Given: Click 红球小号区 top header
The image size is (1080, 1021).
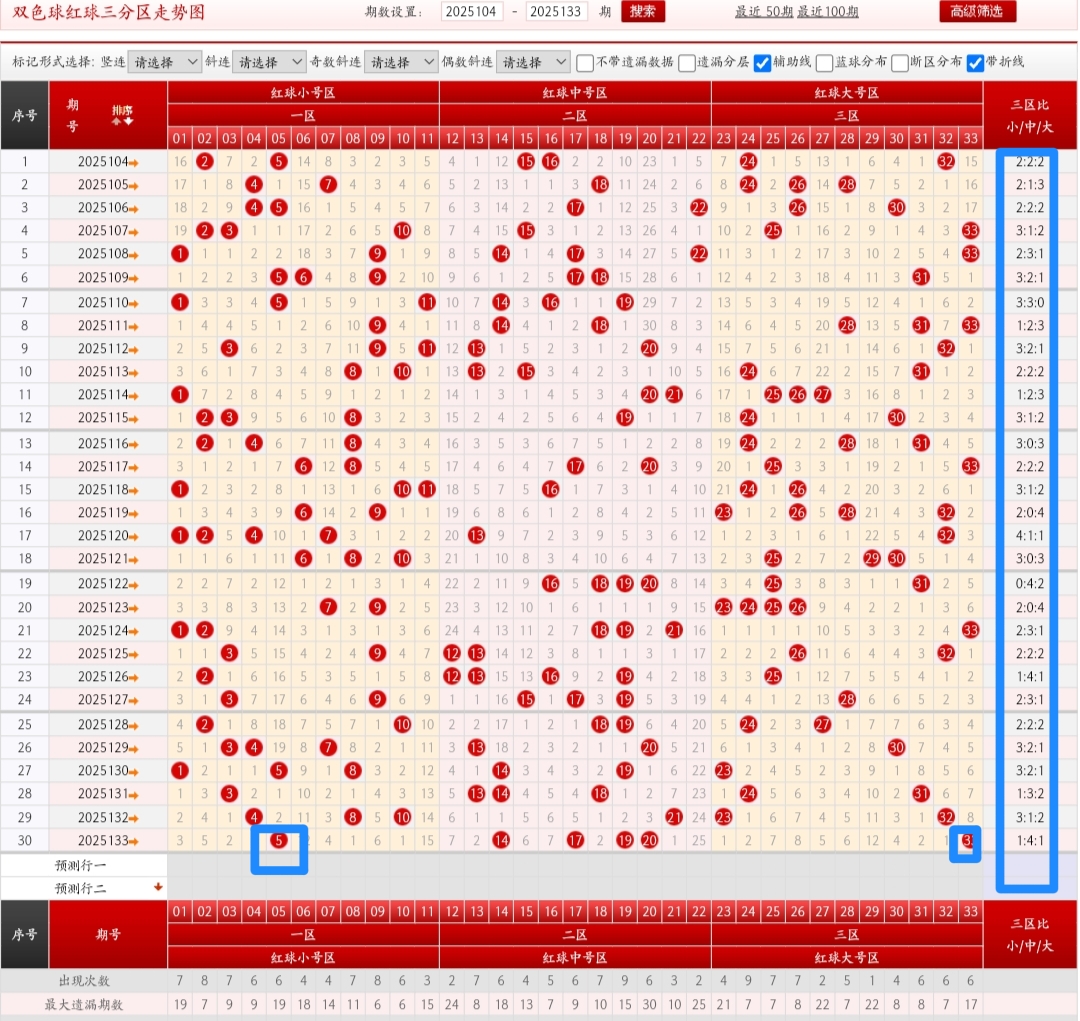Looking at the screenshot, I should (x=303, y=92).
